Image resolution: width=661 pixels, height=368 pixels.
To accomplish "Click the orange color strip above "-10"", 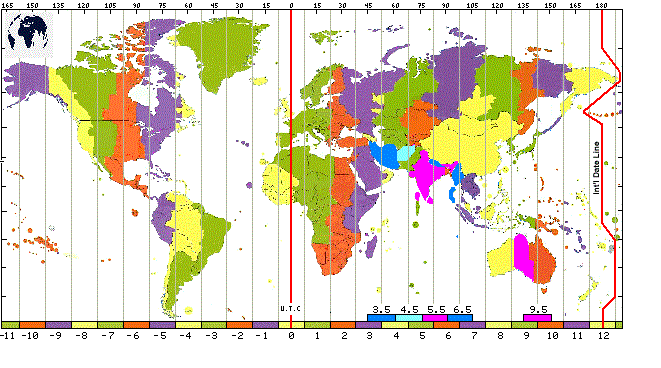I will tap(32, 325).
